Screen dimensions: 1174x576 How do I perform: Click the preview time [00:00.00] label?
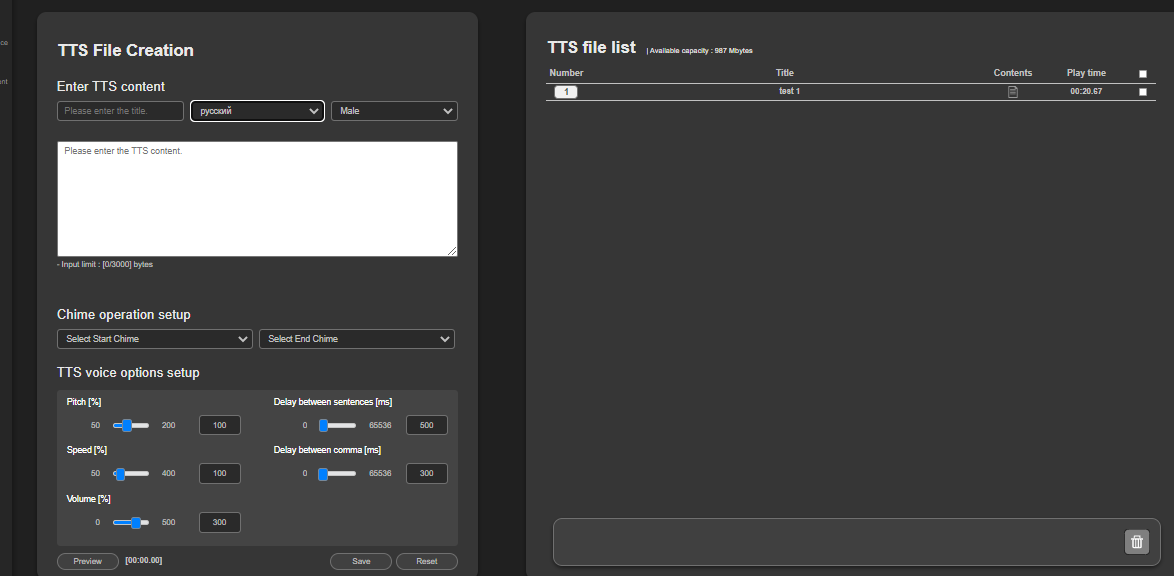point(144,560)
